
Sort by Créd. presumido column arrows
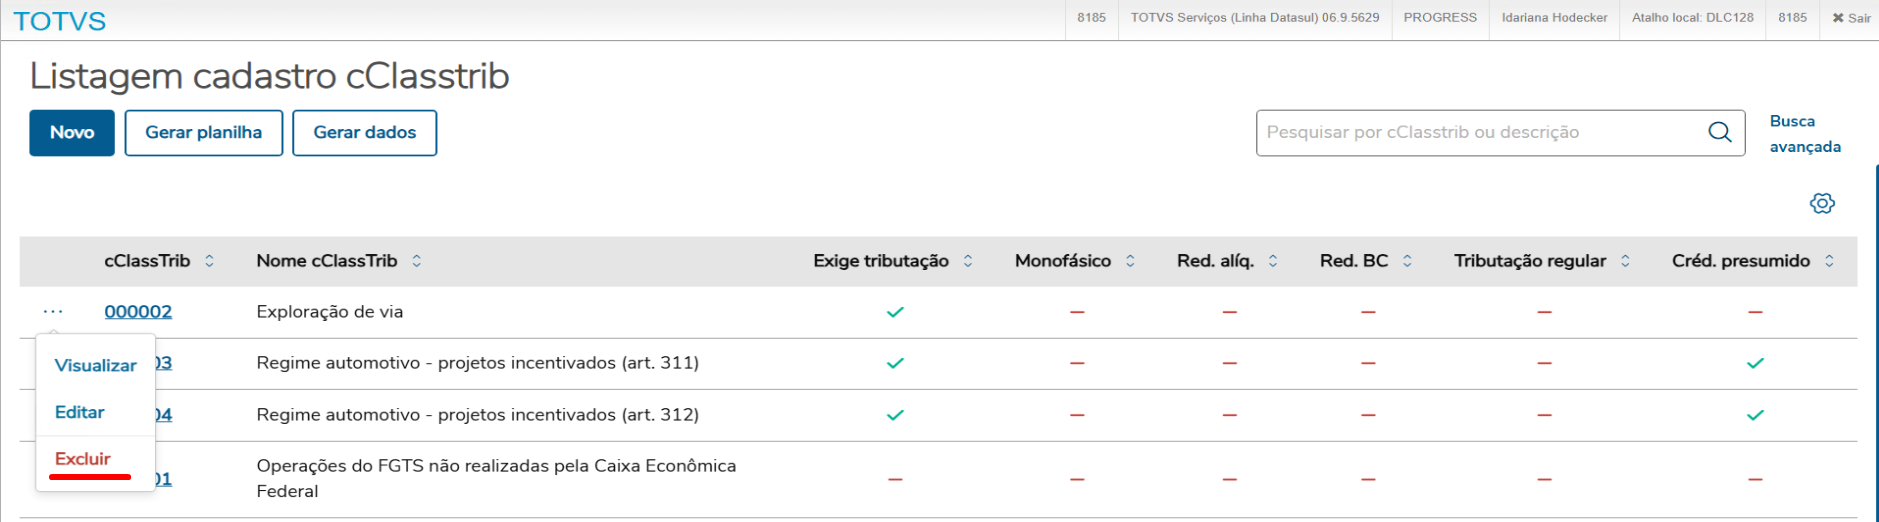click(x=1829, y=261)
